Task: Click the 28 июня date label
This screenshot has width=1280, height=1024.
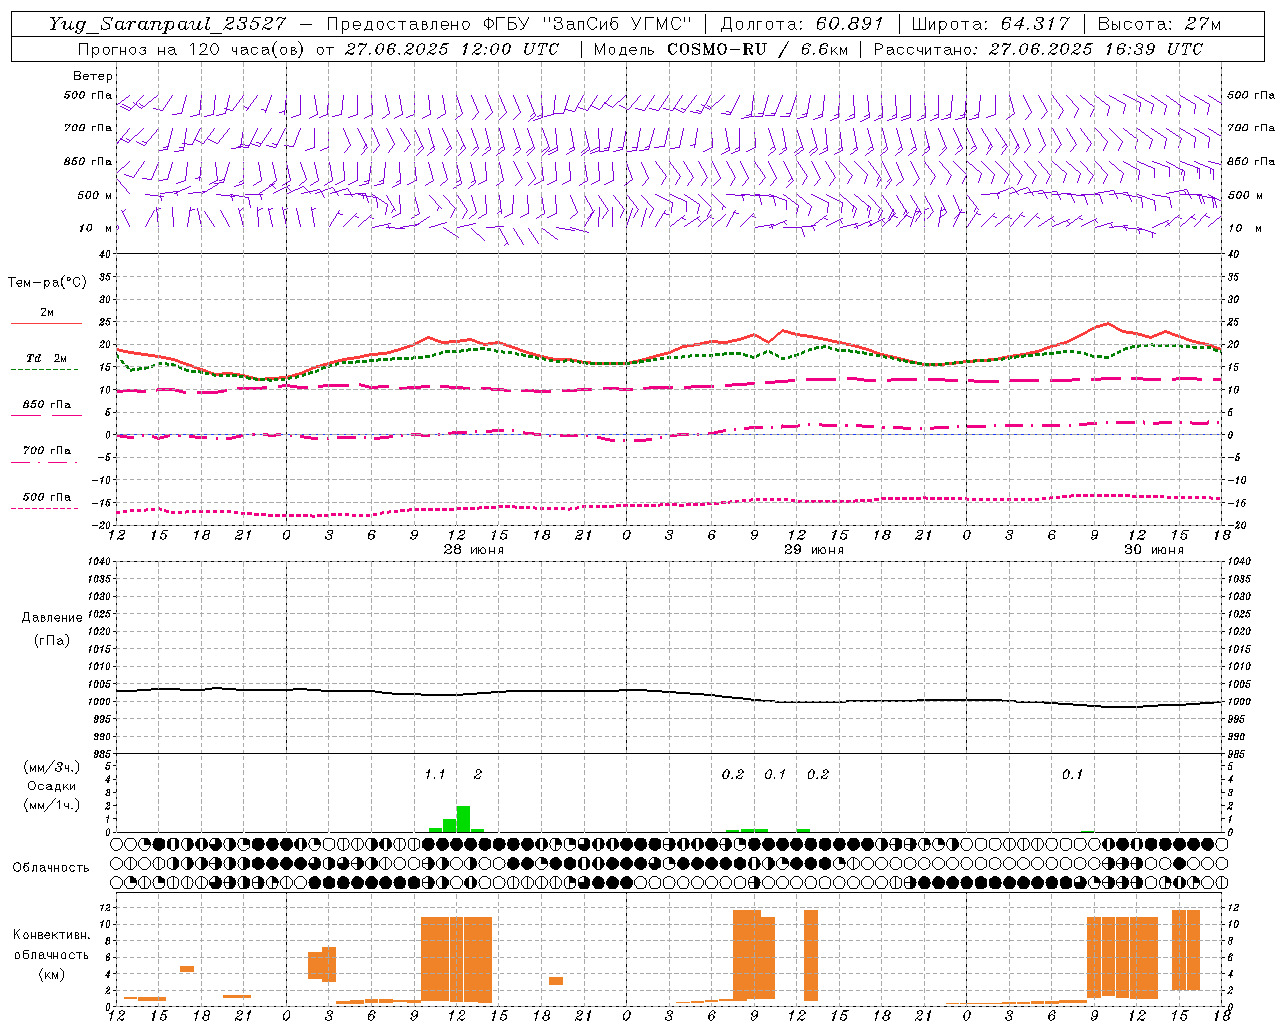Action: [474, 550]
